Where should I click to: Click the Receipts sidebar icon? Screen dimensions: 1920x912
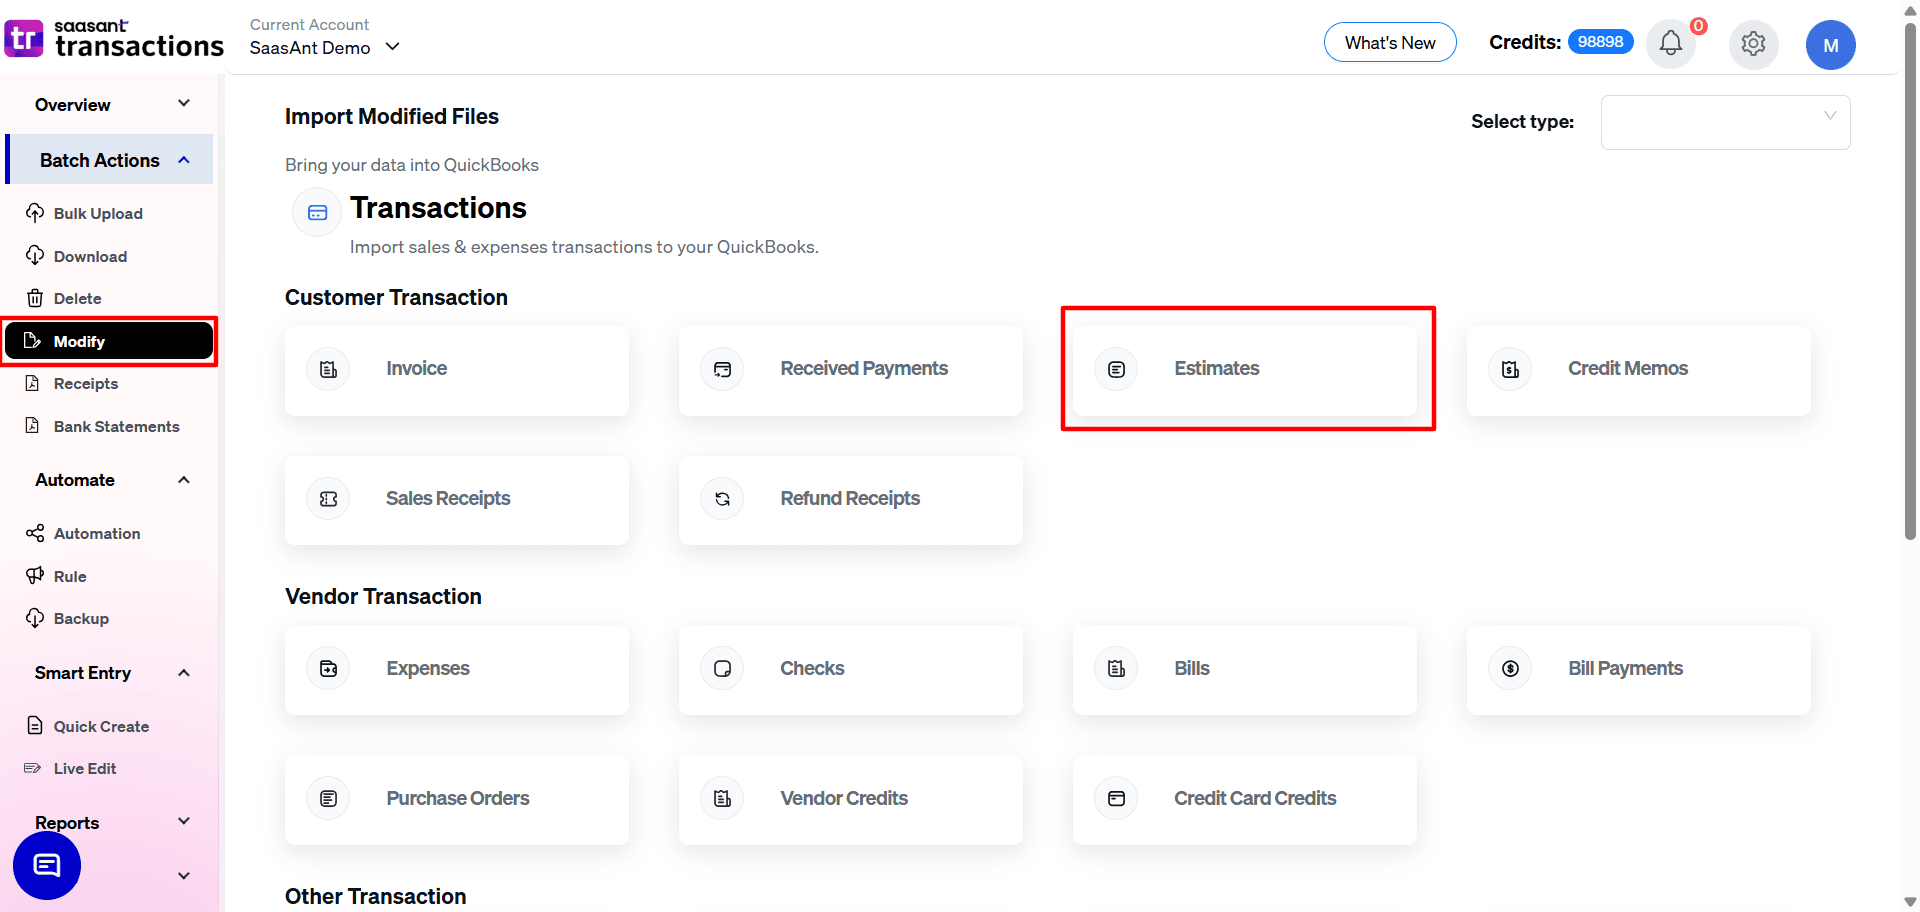[x=35, y=383]
